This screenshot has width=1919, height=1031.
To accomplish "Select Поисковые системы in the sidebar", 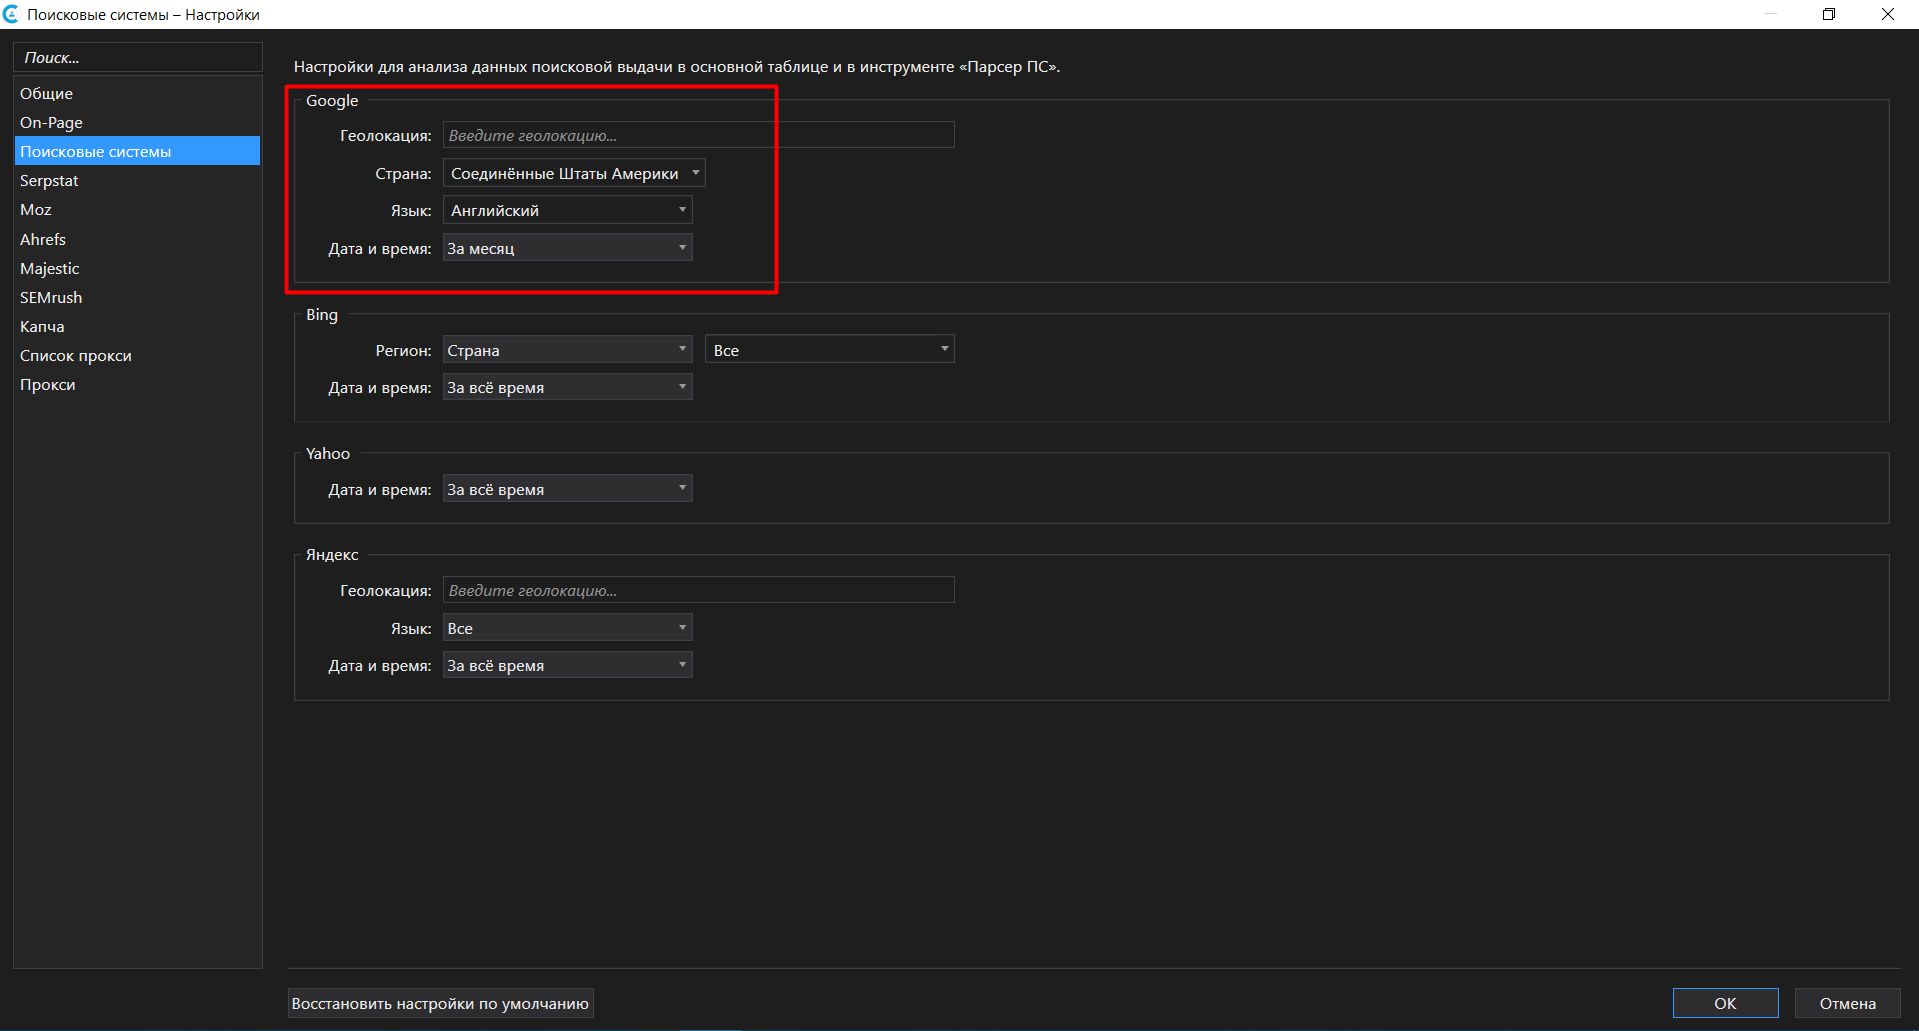I will click(137, 151).
